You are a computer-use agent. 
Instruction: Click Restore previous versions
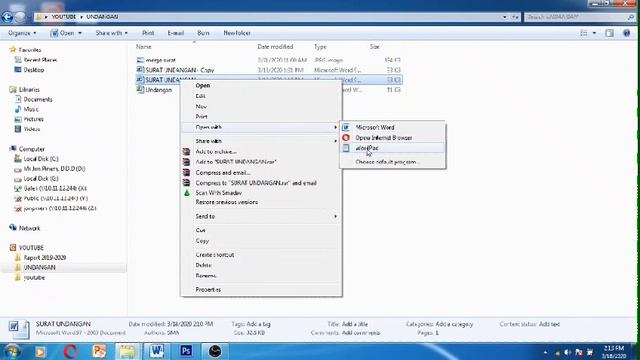click(x=261, y=202)
